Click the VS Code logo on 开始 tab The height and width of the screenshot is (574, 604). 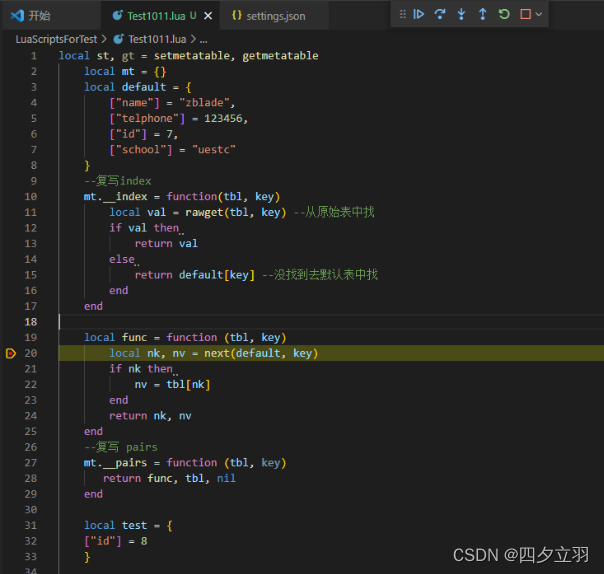click(17, 16)
